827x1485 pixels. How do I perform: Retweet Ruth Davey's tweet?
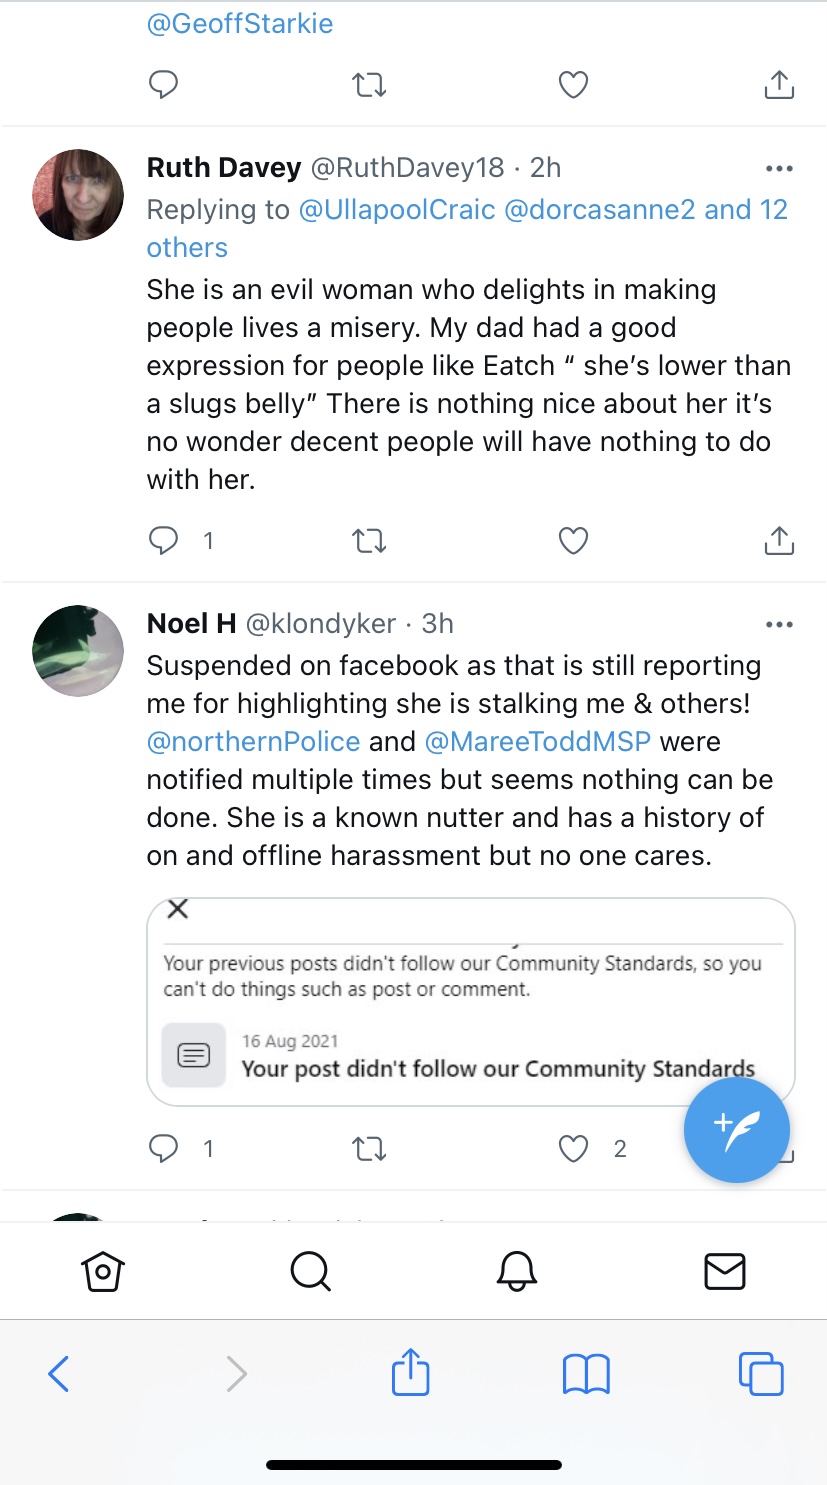tap(369, 541)
